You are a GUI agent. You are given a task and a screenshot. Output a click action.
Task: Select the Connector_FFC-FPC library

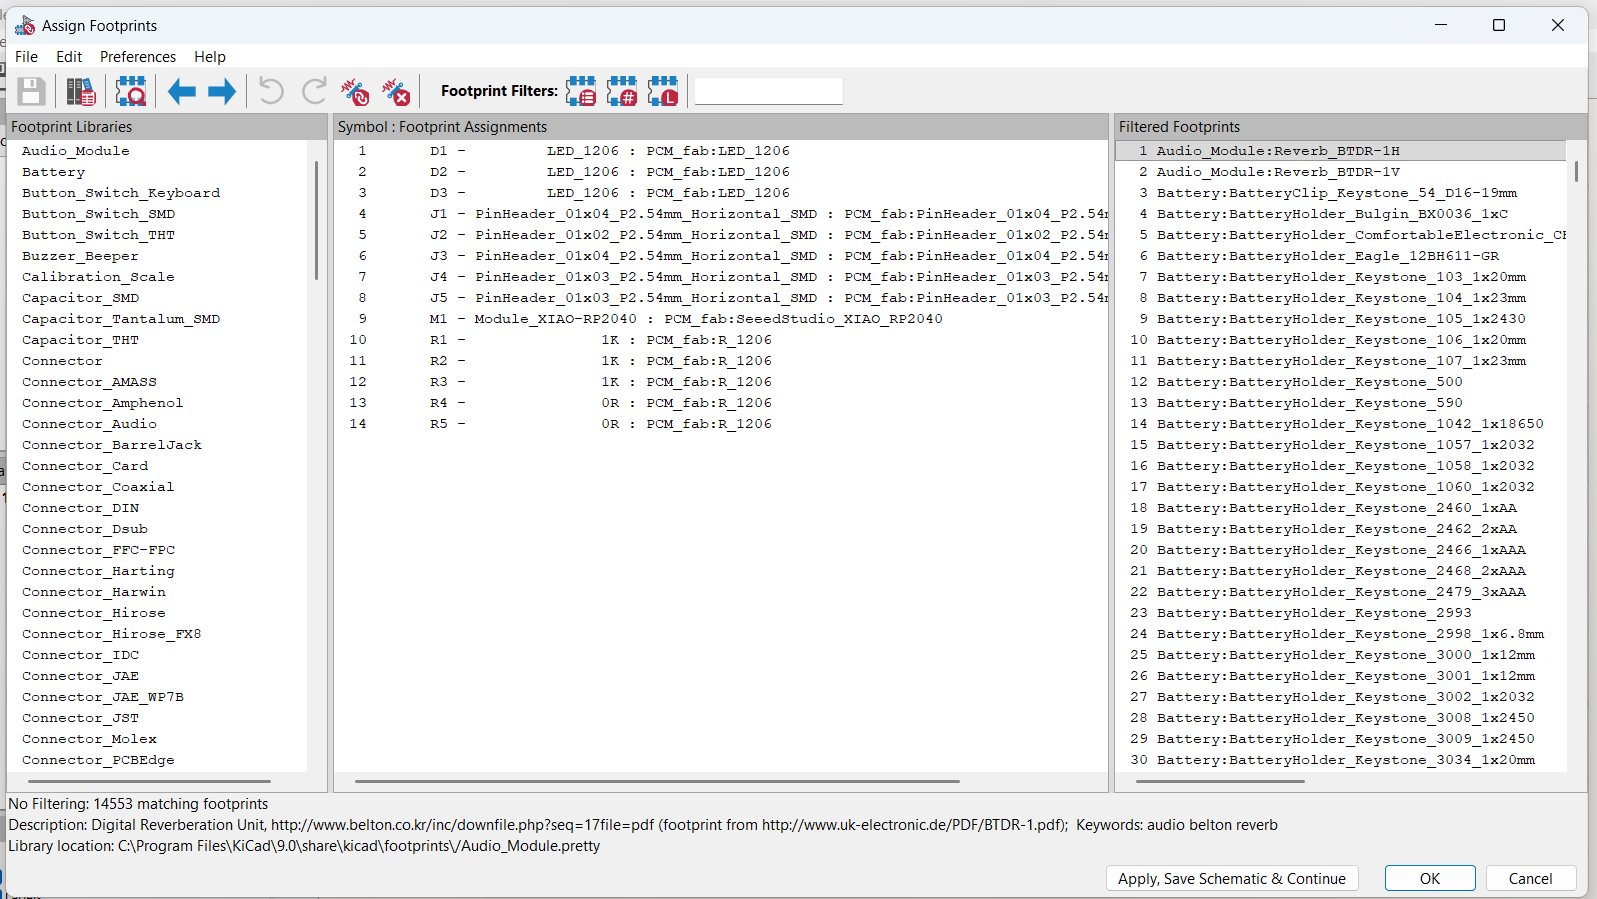click(99, 550)
